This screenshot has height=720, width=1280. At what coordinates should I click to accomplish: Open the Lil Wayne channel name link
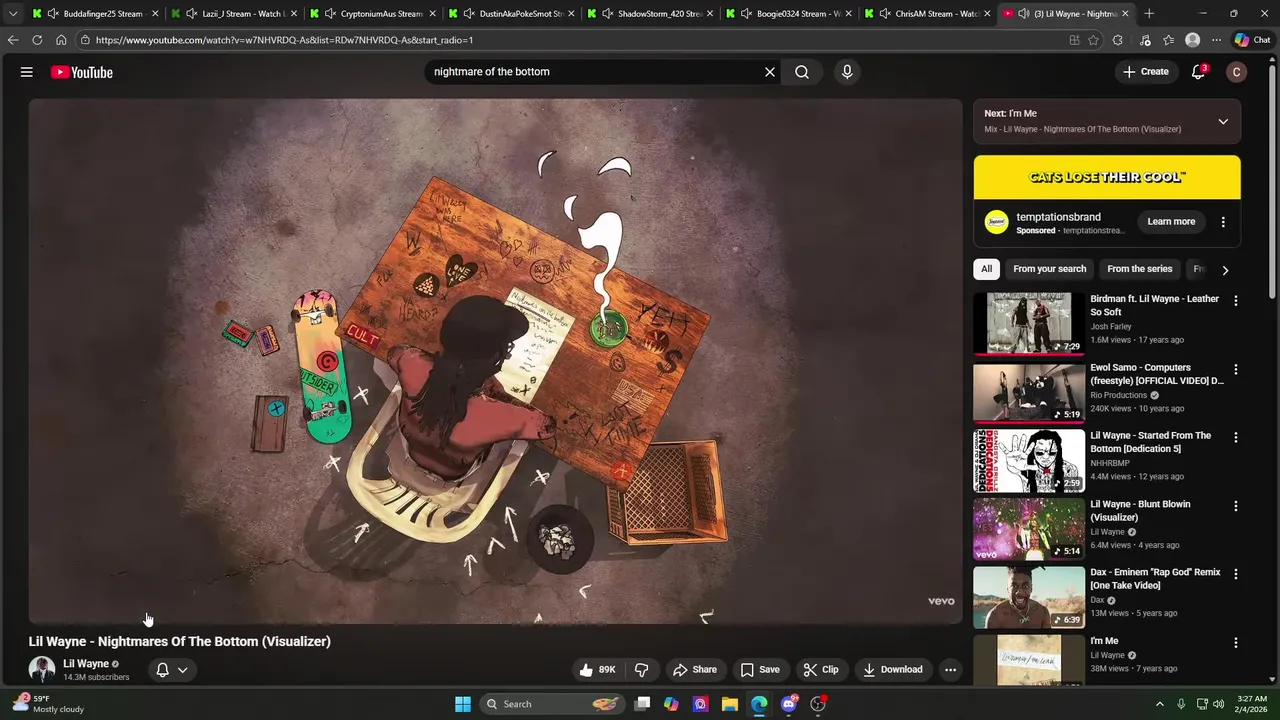click(86, 664)
